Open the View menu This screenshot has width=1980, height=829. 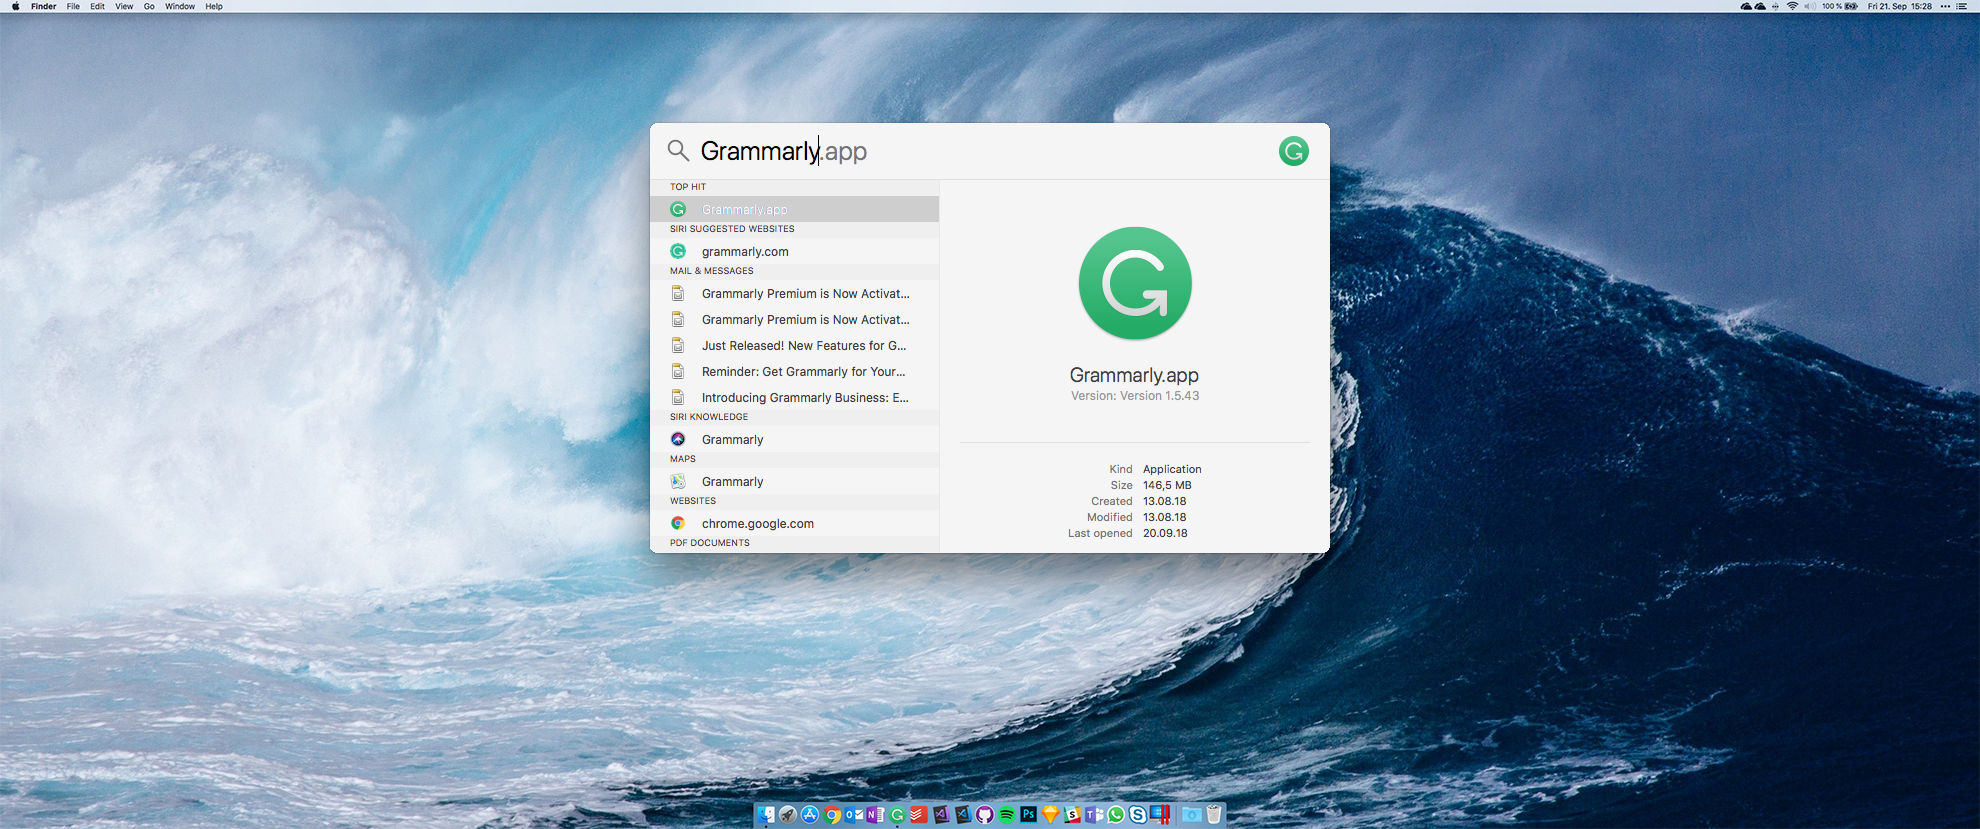click(x=124, y=6)
